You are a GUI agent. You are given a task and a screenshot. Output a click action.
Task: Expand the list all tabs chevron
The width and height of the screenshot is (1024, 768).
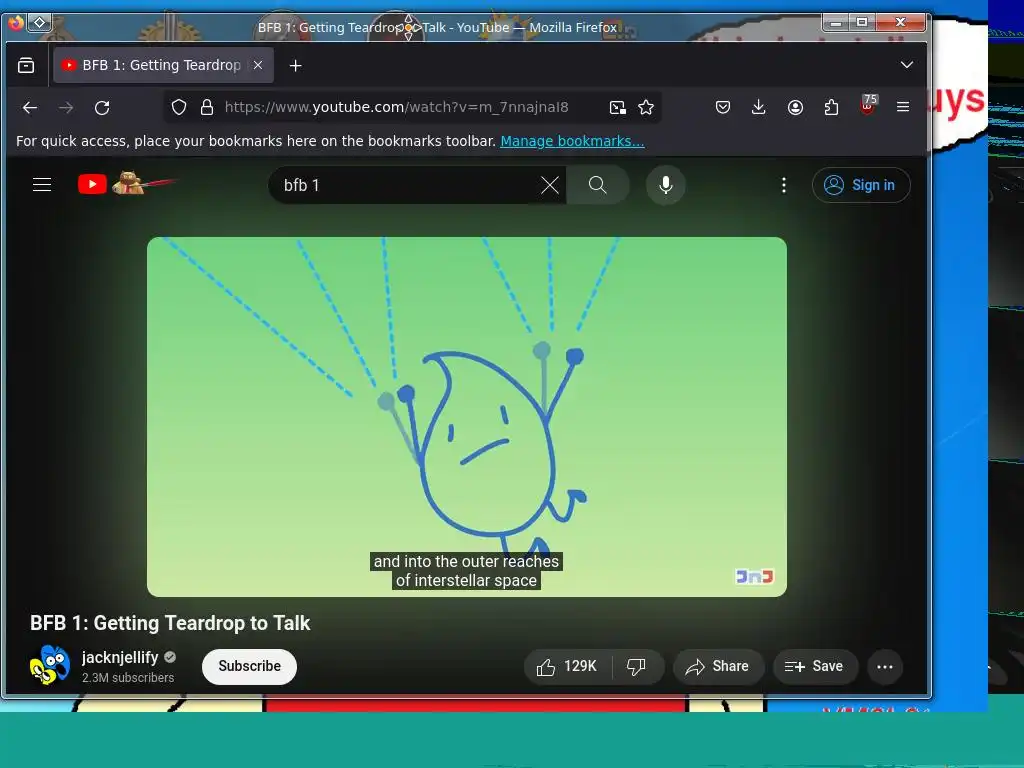pos(906,65)
